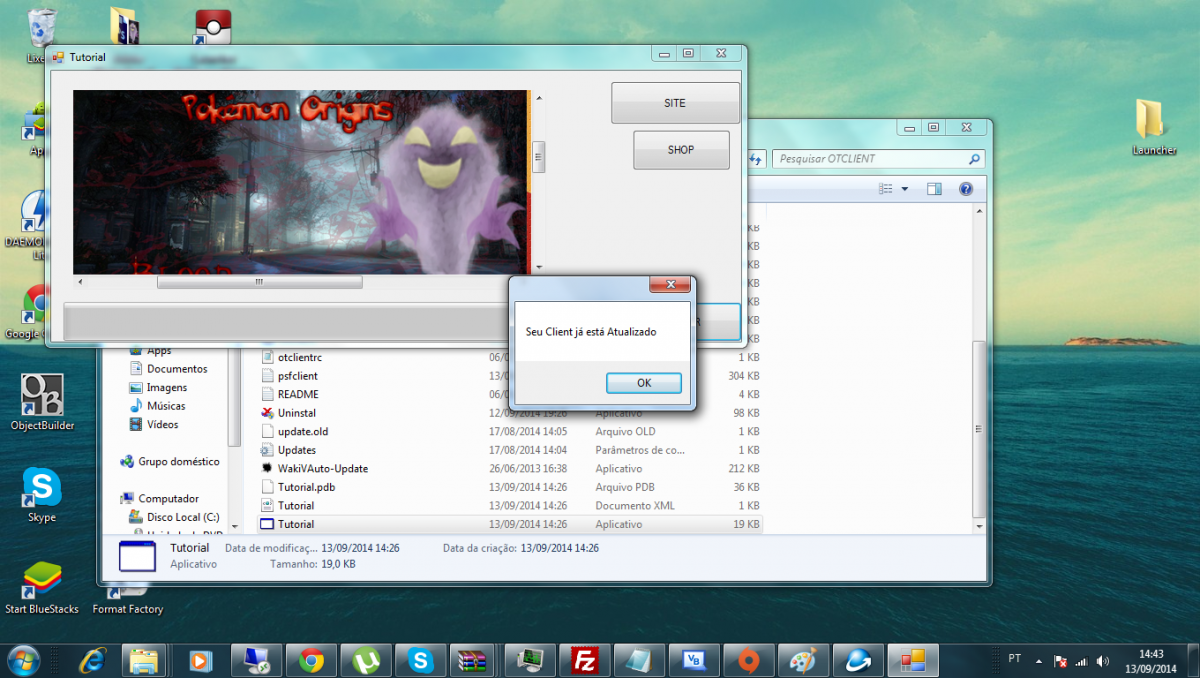Open WinRAR from the taskbar

[x=470, y=660]
